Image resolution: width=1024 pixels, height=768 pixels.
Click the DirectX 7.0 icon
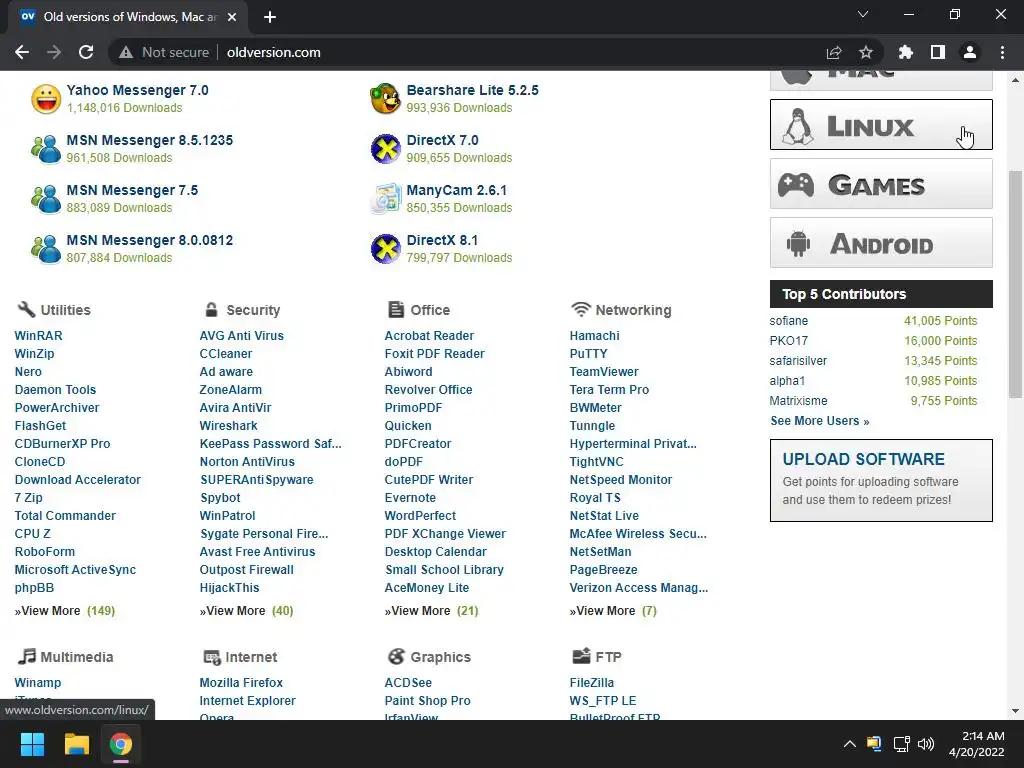386,149
